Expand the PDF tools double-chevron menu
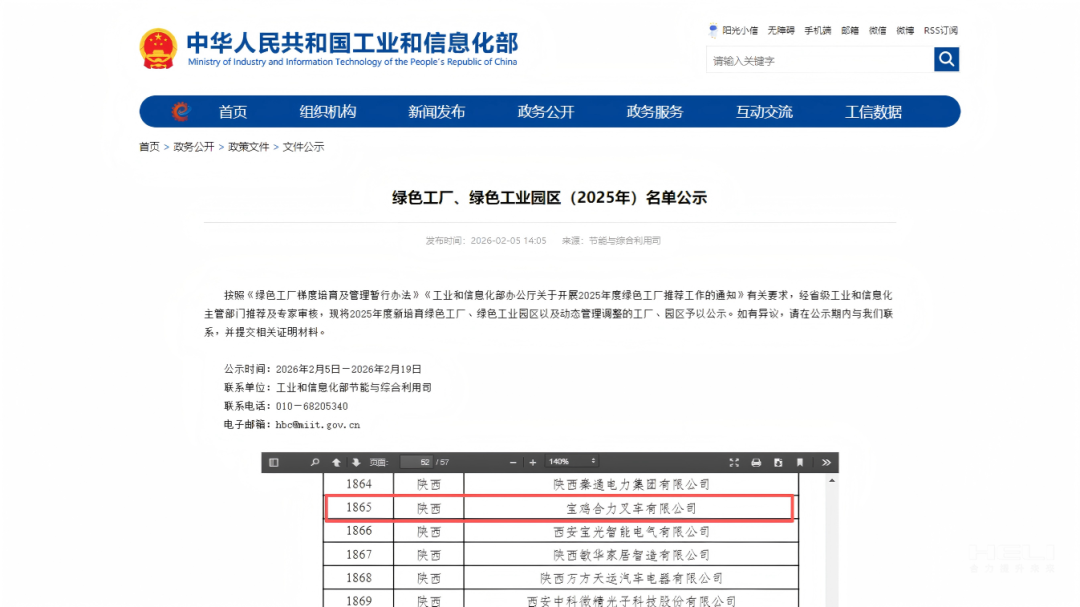 pos(826,463)
